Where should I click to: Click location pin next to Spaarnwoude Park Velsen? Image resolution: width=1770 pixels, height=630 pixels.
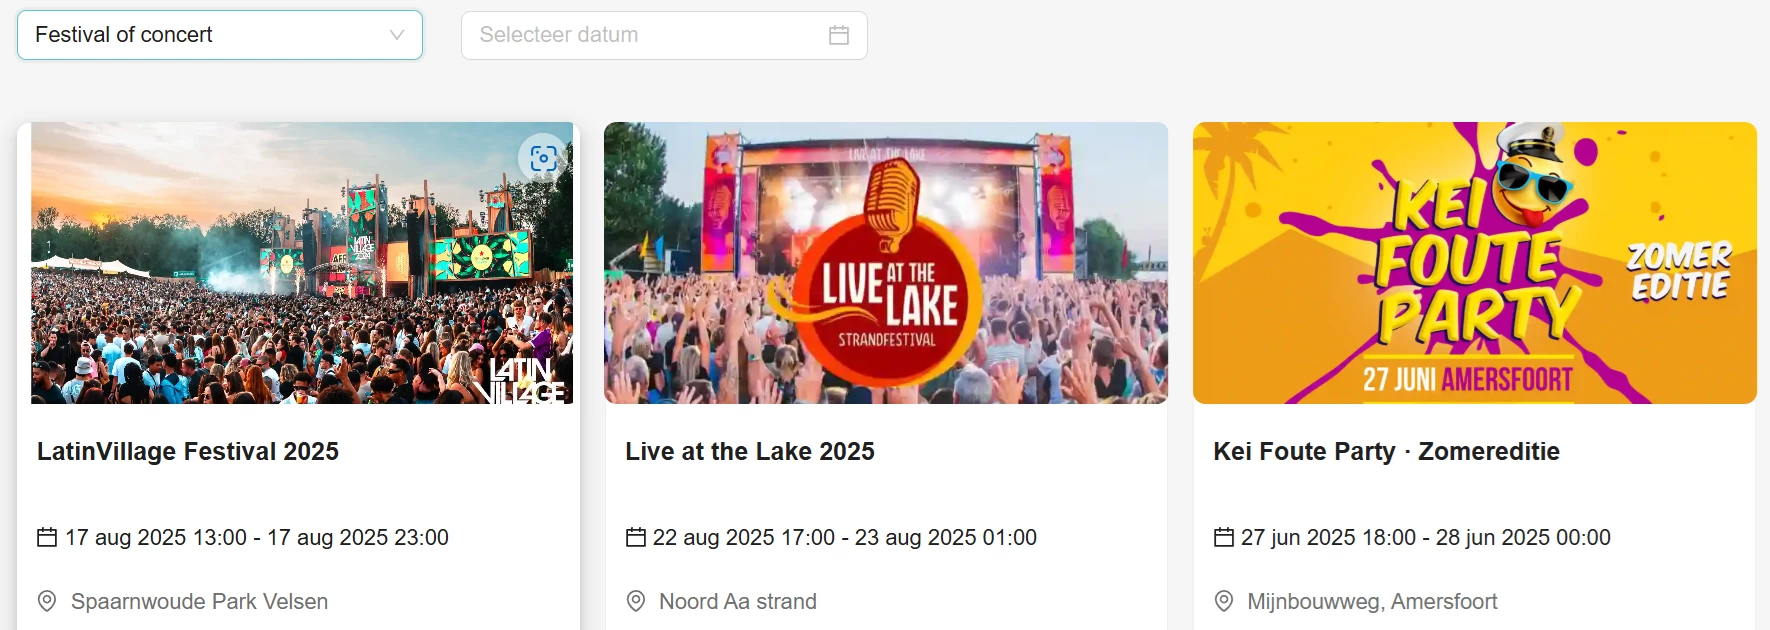47,601
